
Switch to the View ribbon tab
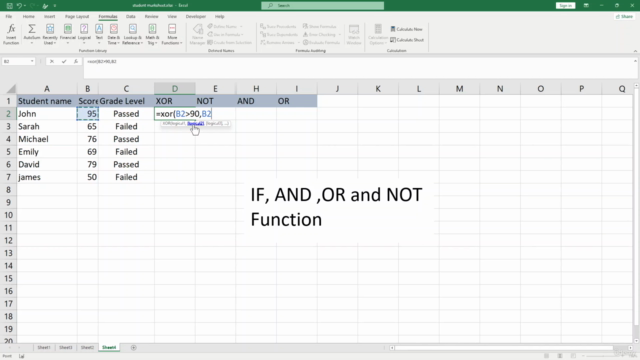[172, 16]
